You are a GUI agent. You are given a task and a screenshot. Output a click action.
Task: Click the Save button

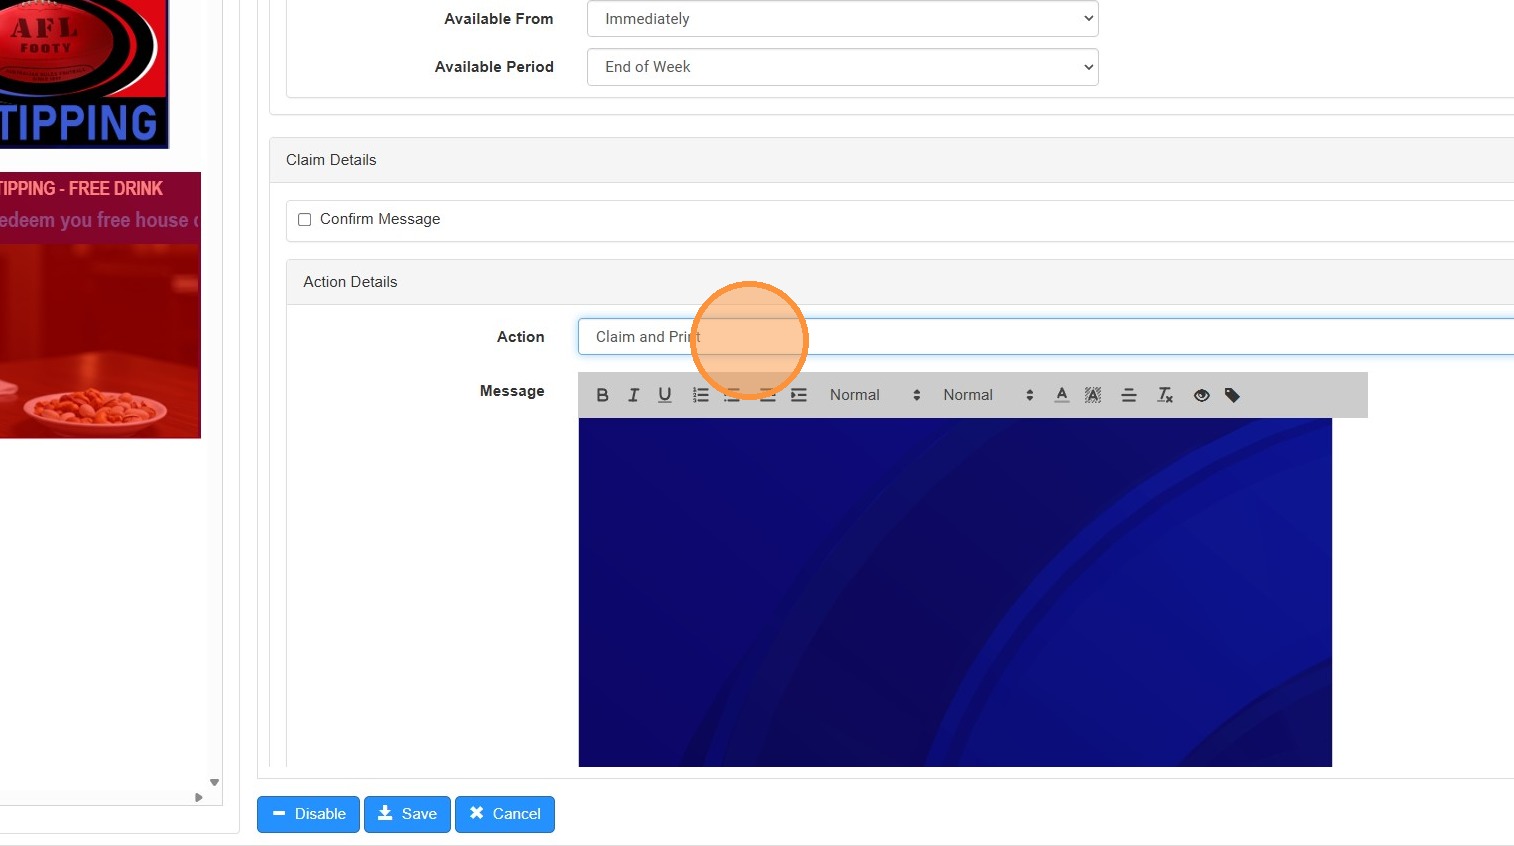(x=407, y=814)
